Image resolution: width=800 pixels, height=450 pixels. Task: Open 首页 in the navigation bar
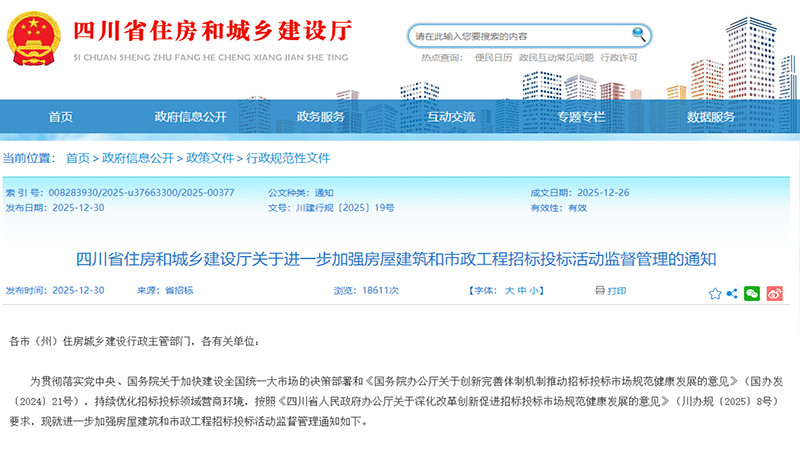61,117
